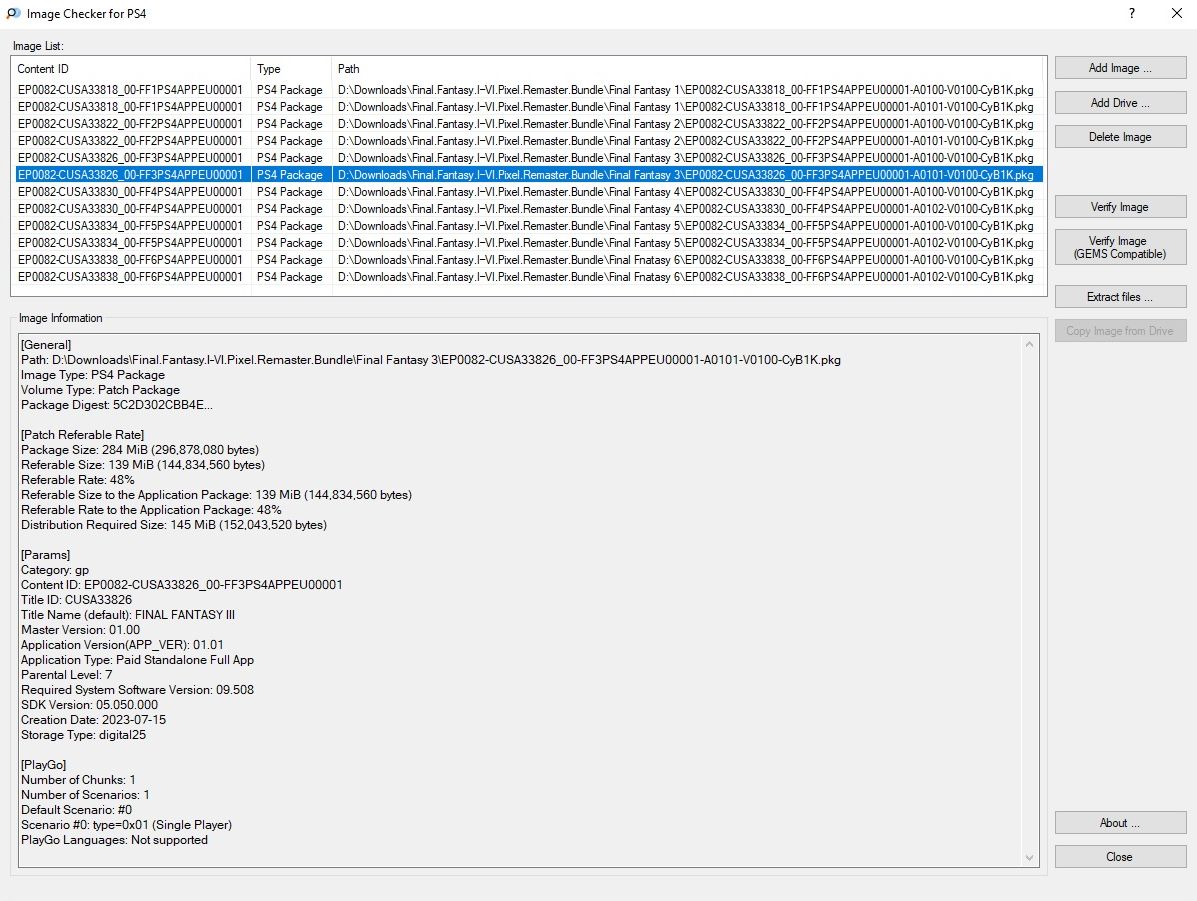Select the Final Fantasy 3 A0100 package row

(x=529, y=158)
